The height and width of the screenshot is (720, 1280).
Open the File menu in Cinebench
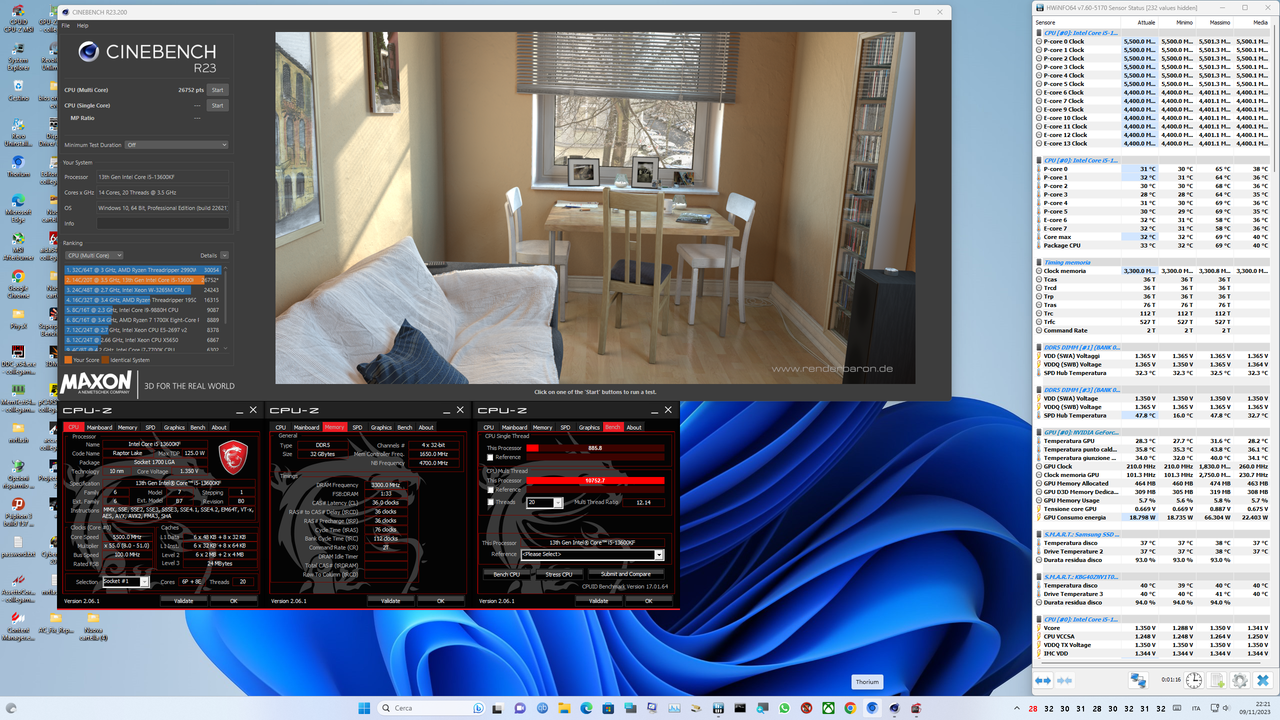tap(66, 26)
